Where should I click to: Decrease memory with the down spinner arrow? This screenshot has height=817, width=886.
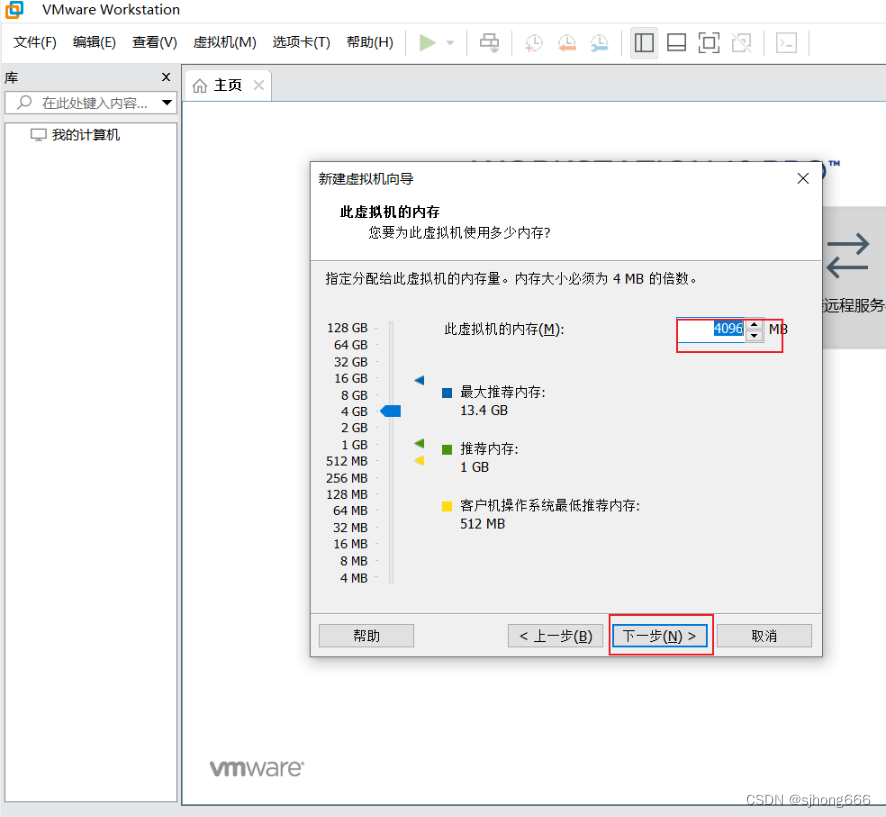coord(754,335)
